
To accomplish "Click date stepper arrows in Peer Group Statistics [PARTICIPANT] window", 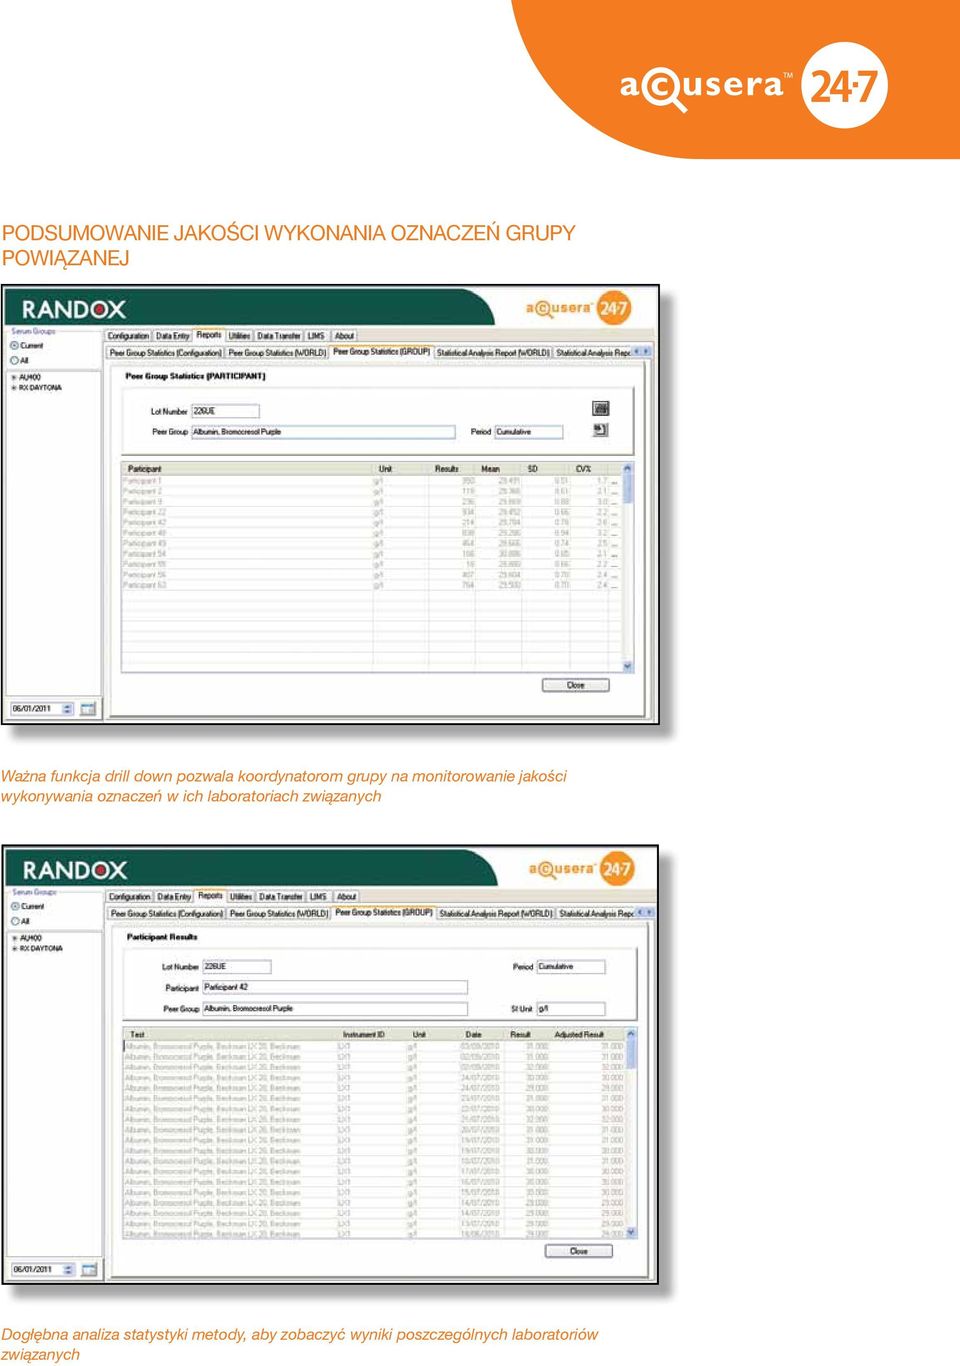I will [x=68, y=709].
